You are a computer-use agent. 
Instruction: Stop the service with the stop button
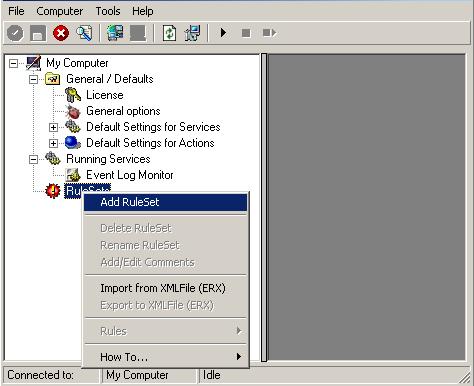pyautogui.click(x=246, y=33)
